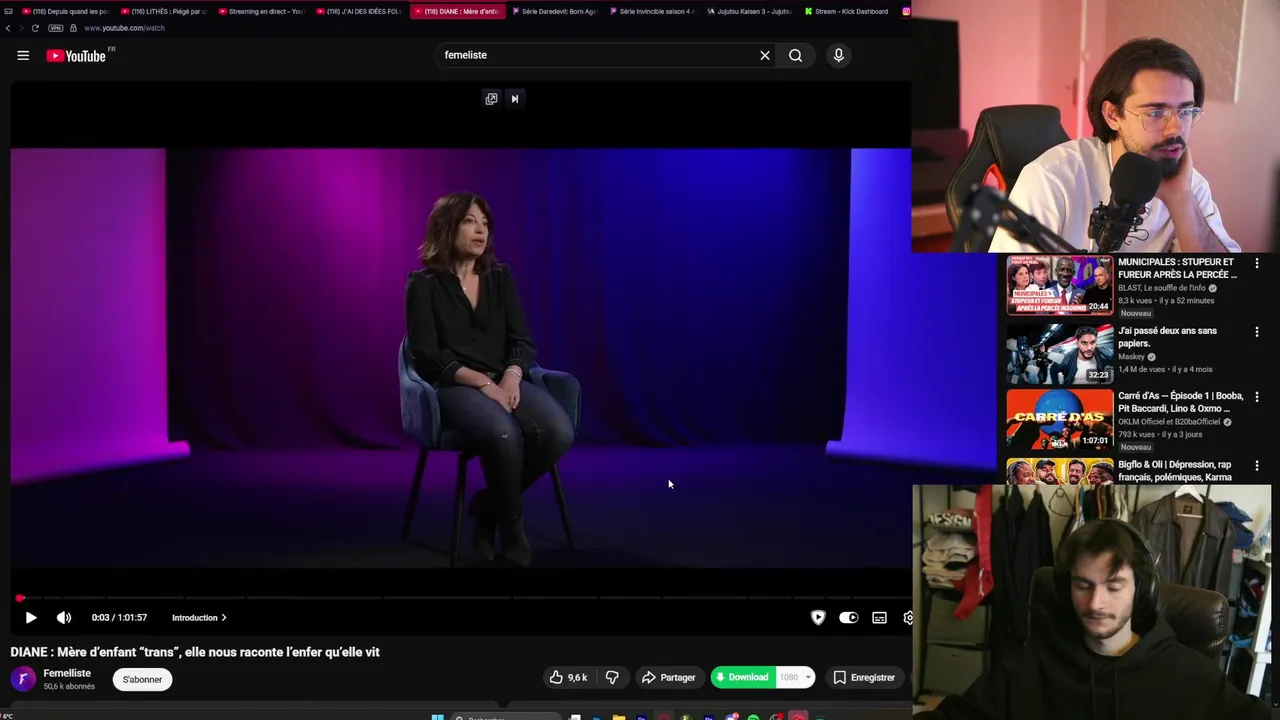Toggle subtitles in the player
Image resolution: width=1280 pixels, height=720 pixels.
[879, 618]
